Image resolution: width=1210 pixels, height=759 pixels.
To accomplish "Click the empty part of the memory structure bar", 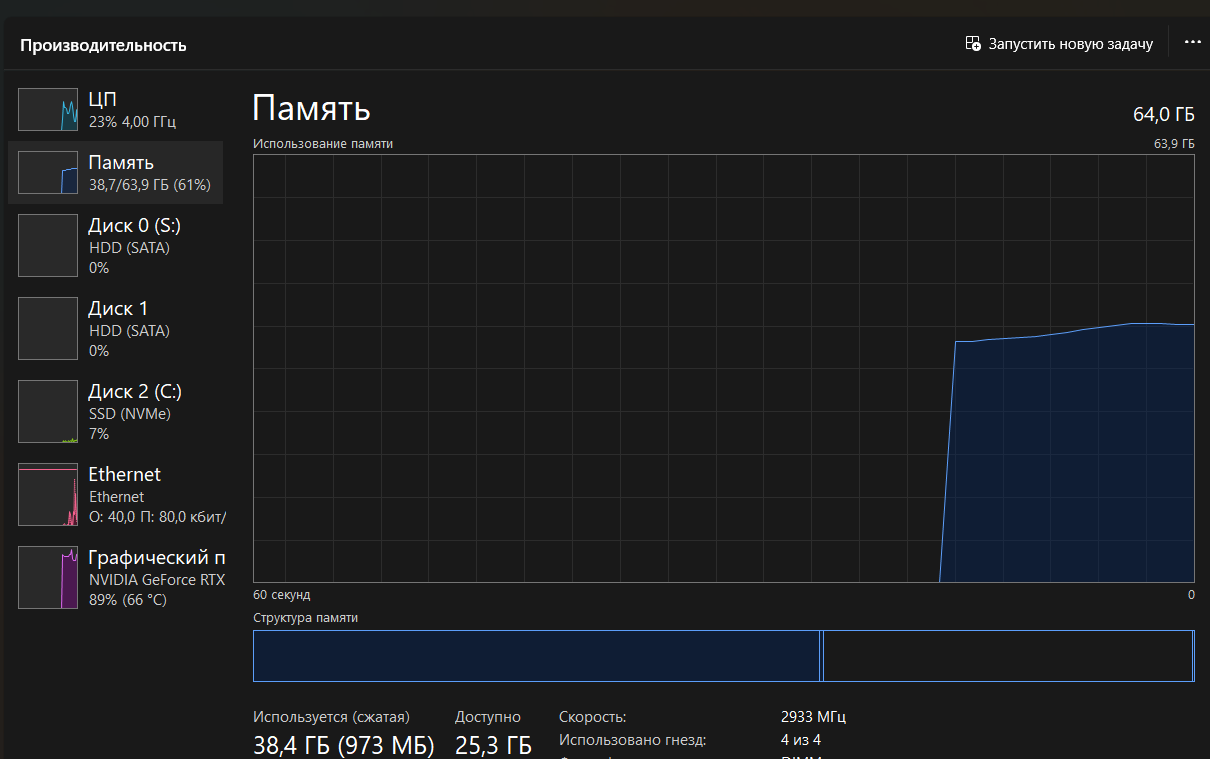I will 1006,656.
